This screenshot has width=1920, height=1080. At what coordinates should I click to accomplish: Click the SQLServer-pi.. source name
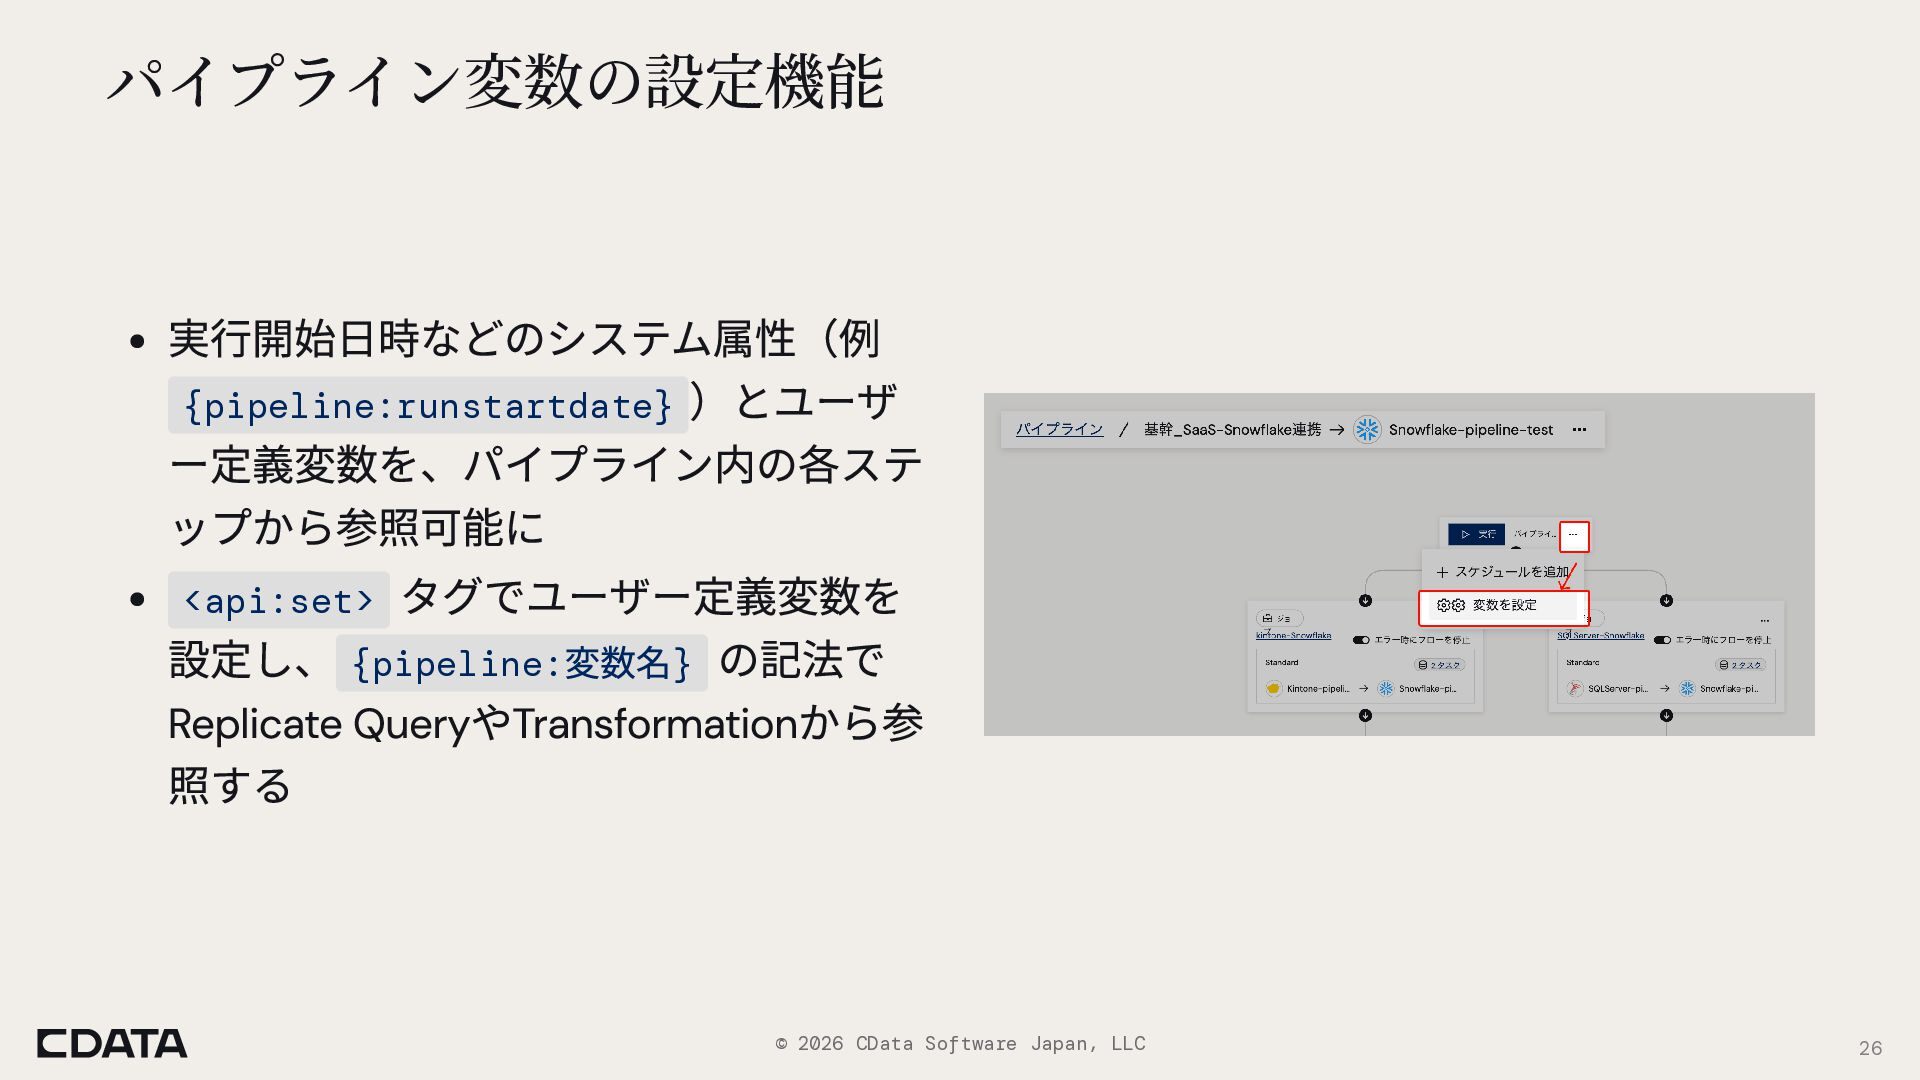1617,689
